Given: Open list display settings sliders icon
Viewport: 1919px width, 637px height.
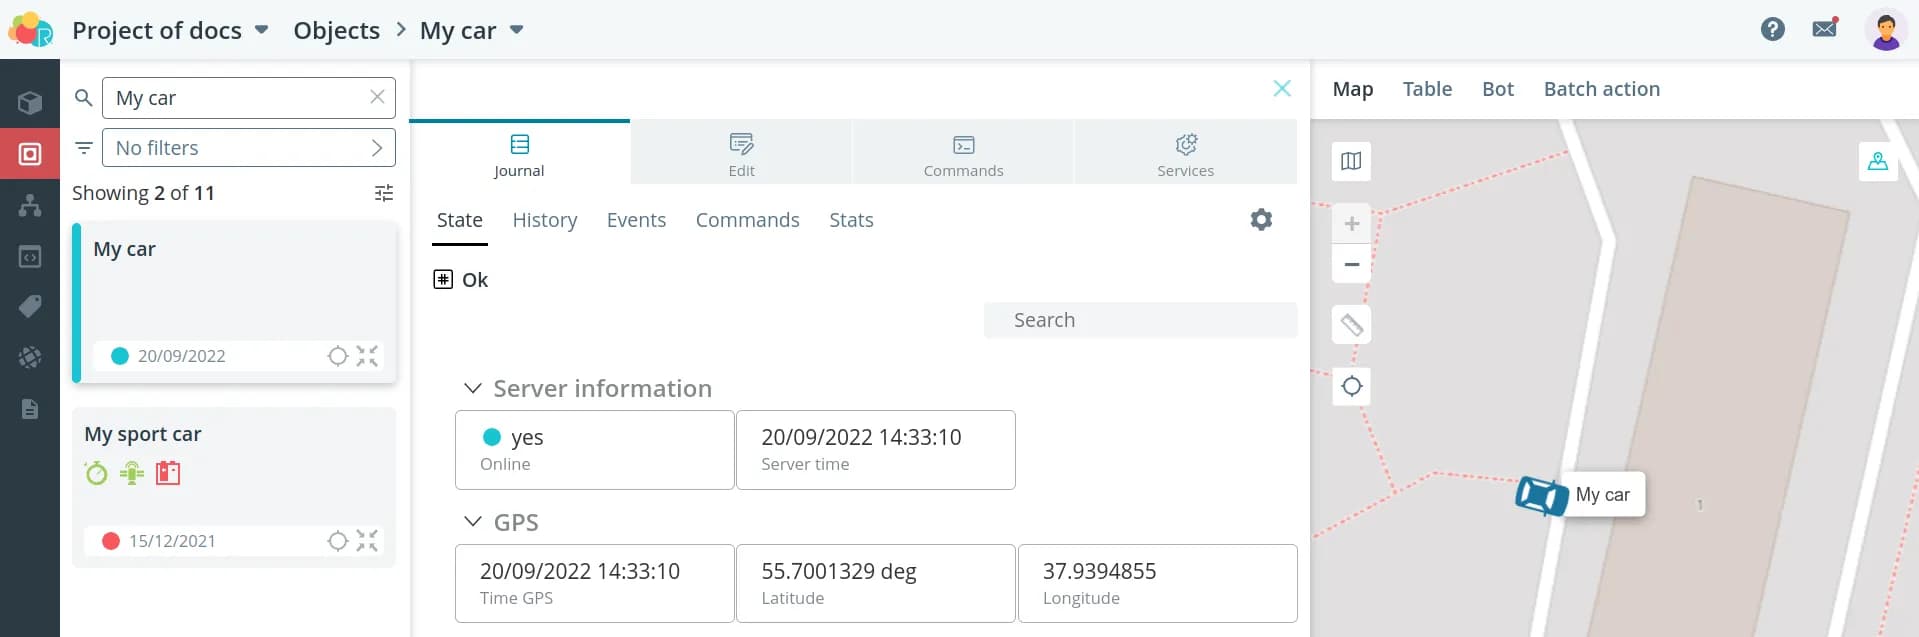Looking at the screenshot, I should coord(383,193).
